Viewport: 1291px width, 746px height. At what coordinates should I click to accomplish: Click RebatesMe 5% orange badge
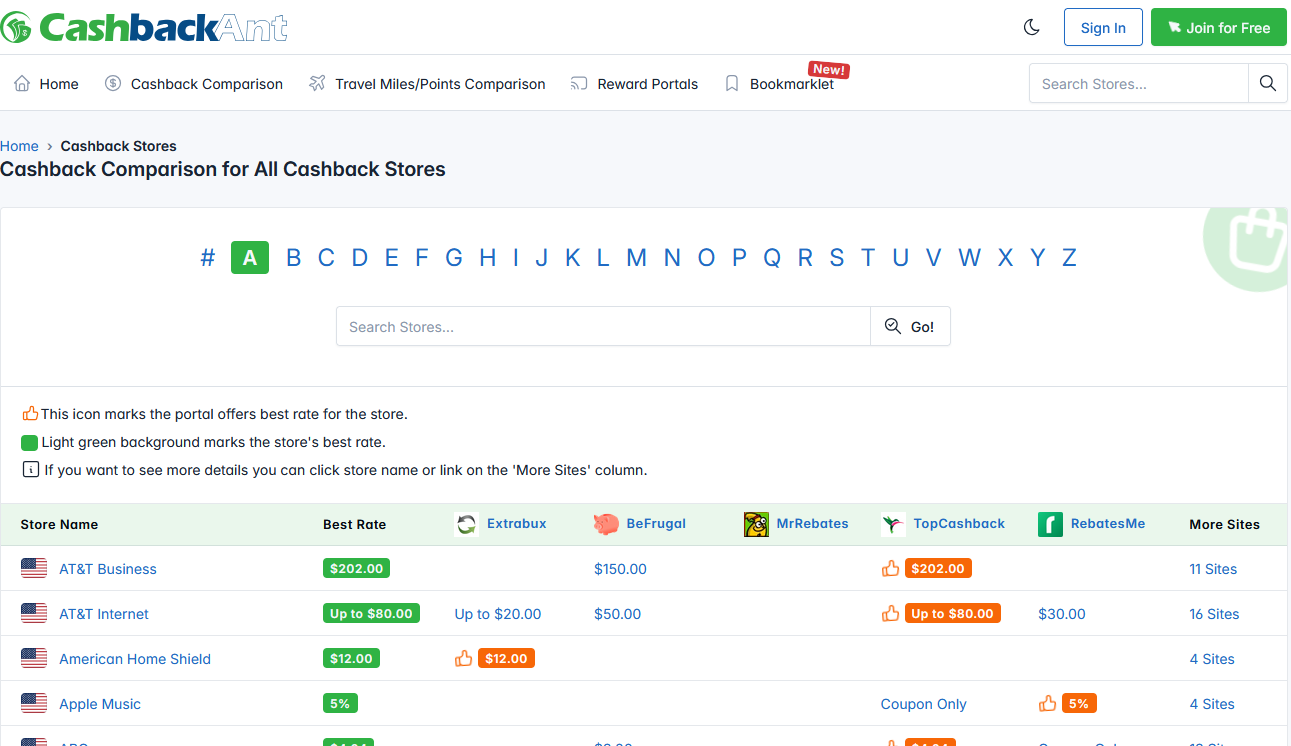pyautogui.click(x=1079, y=703)
